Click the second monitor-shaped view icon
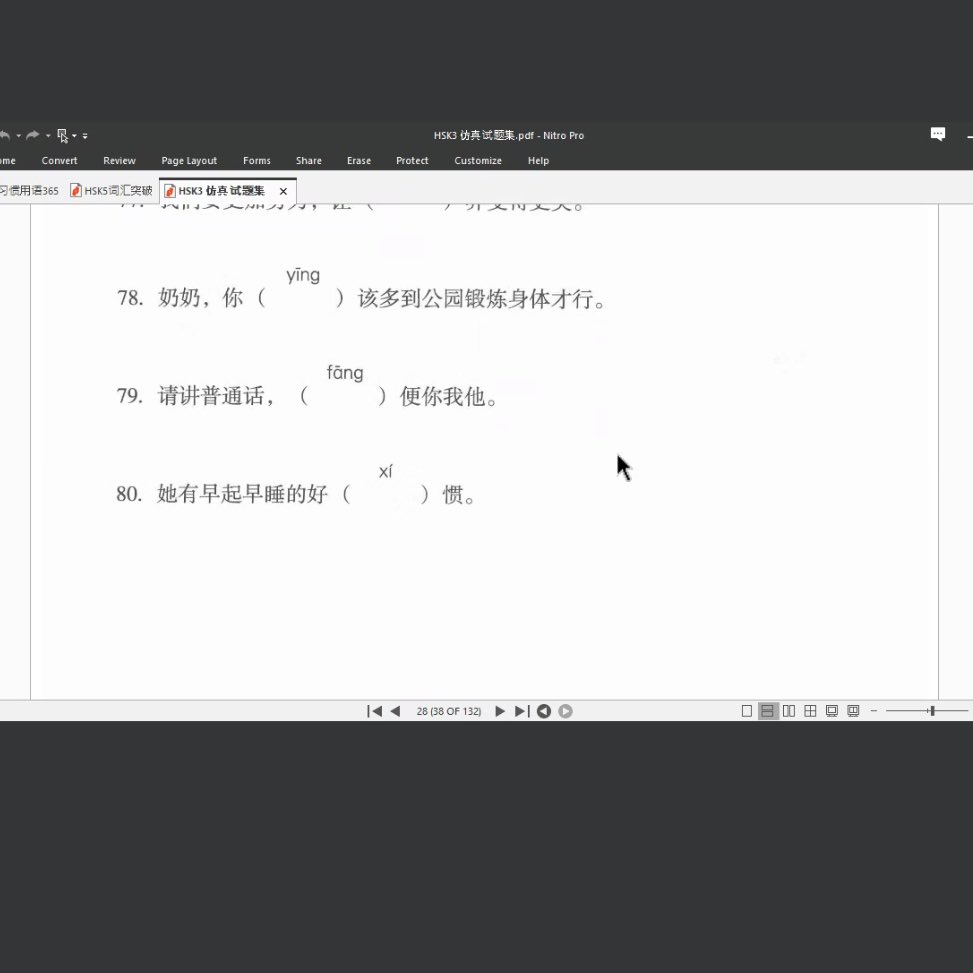 tap(854, 711)
